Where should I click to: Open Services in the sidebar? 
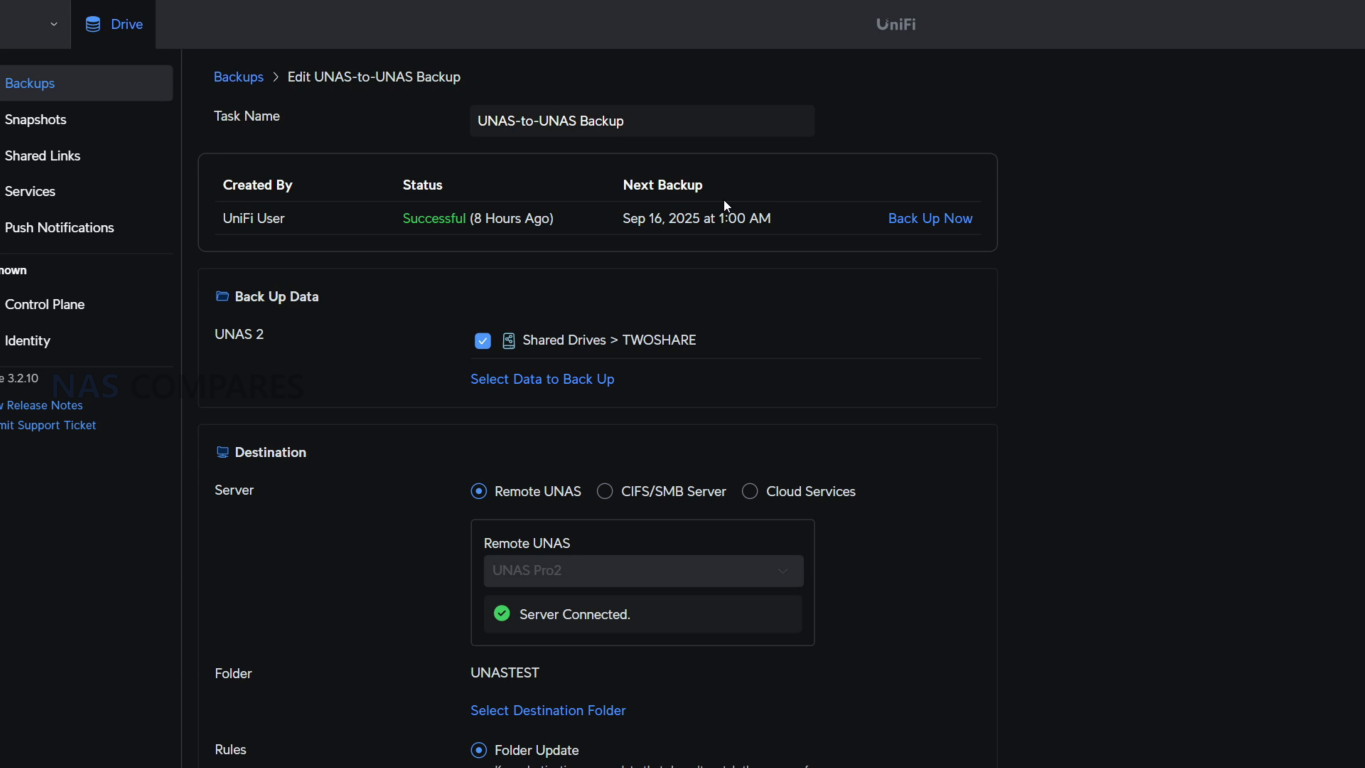(x=30, y=192)
